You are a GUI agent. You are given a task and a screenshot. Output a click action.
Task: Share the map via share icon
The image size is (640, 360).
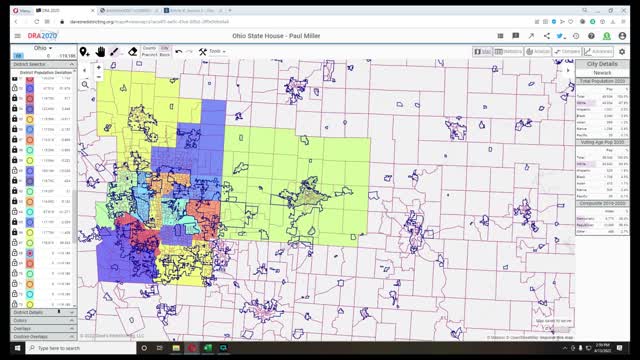tap(547, 36)
